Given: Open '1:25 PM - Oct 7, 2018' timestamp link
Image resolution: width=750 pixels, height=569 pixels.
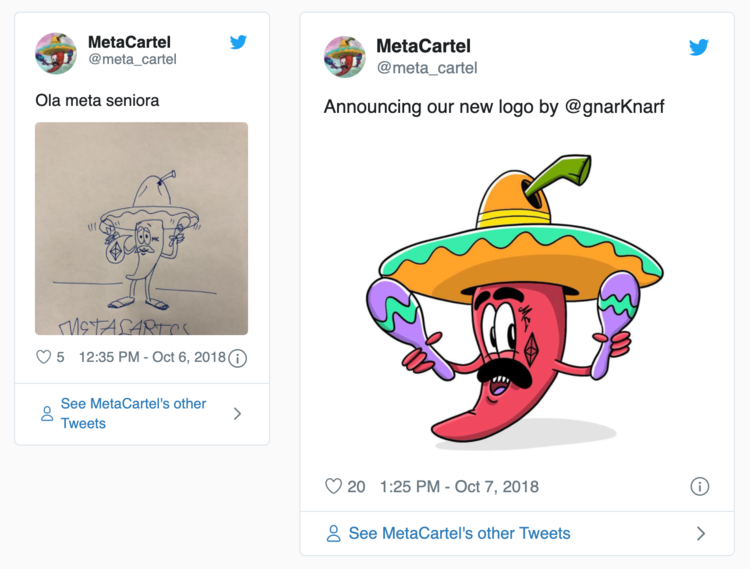Looking at the screenshot, I should pos(459,487).
